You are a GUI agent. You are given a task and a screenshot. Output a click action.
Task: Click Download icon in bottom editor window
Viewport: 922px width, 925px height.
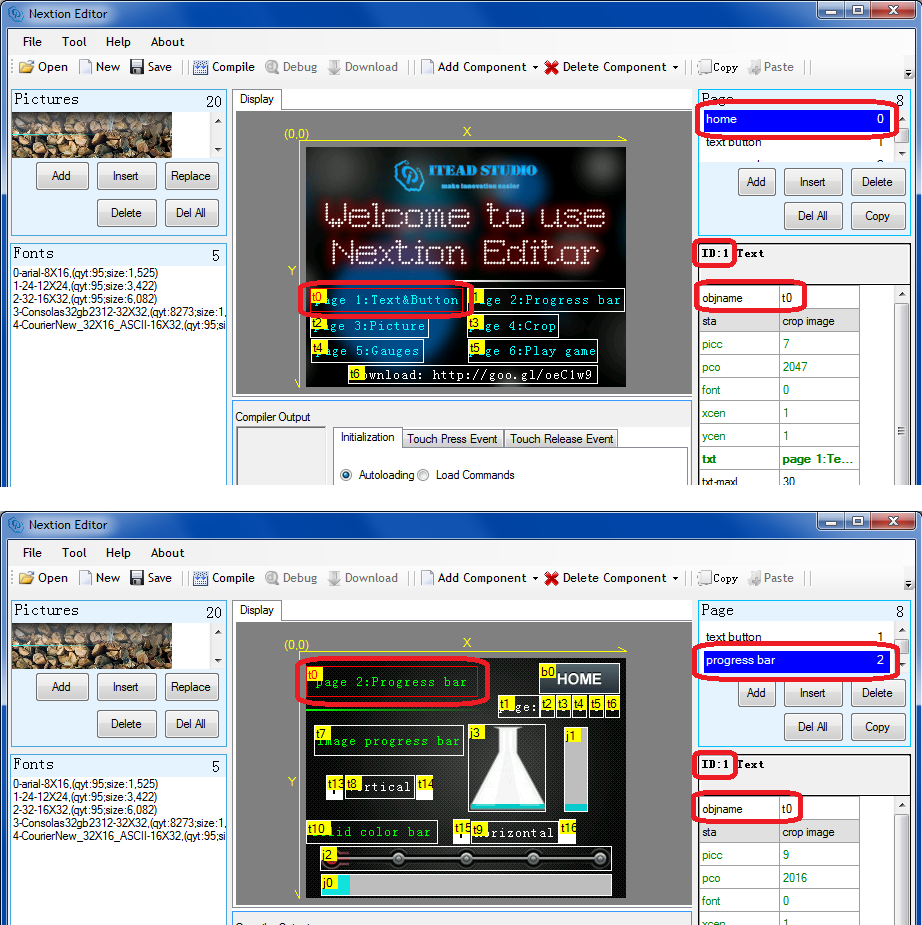point(334,578)
